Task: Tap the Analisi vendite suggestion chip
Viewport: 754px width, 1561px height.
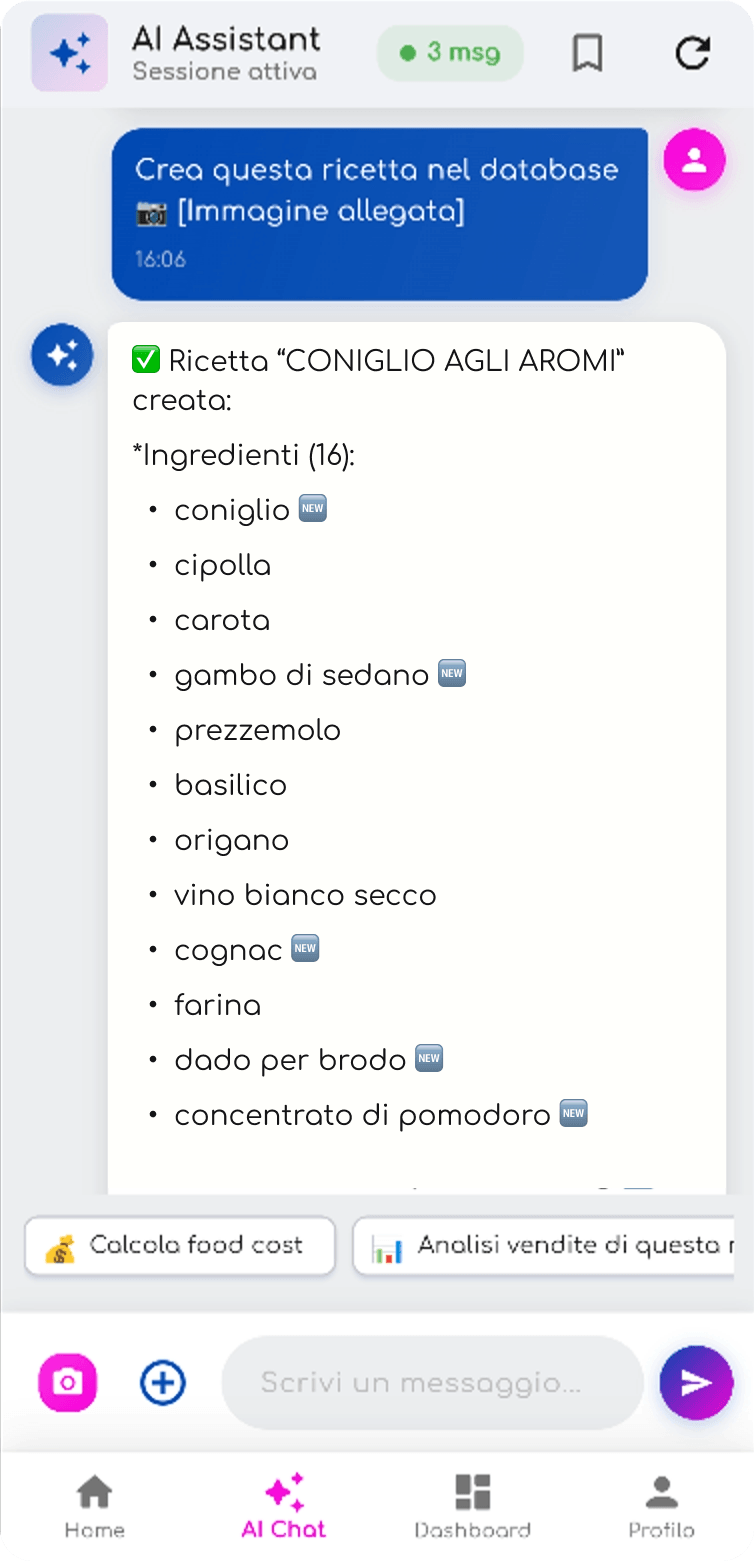Action: pyautogui.click(x=545, y=1246)
